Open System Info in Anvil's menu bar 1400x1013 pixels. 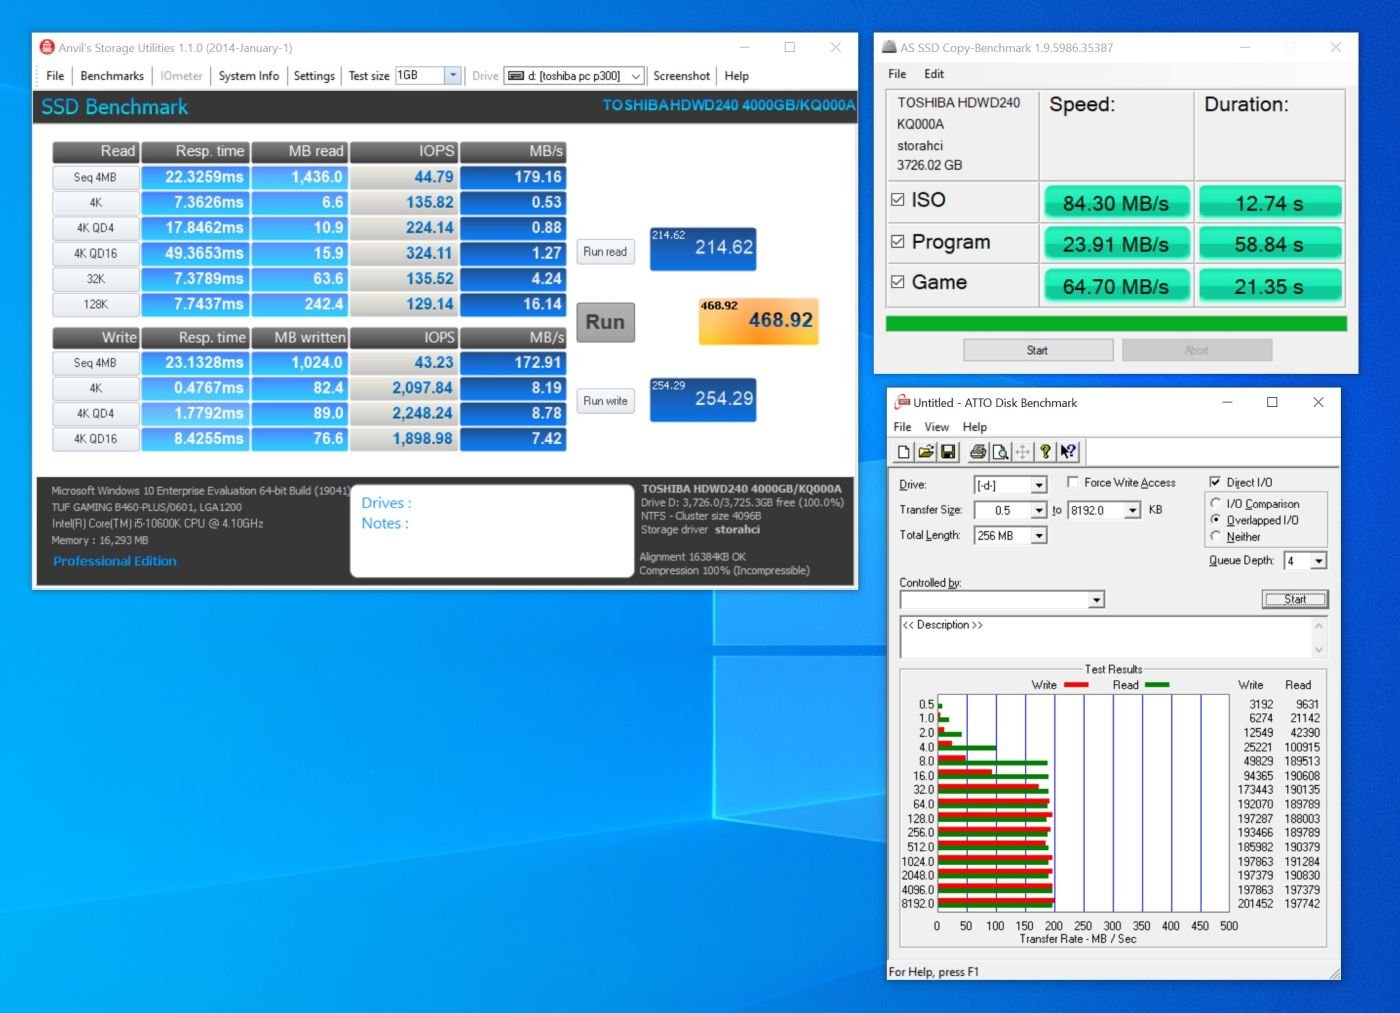pyautogui.click(x=249, y=76)
